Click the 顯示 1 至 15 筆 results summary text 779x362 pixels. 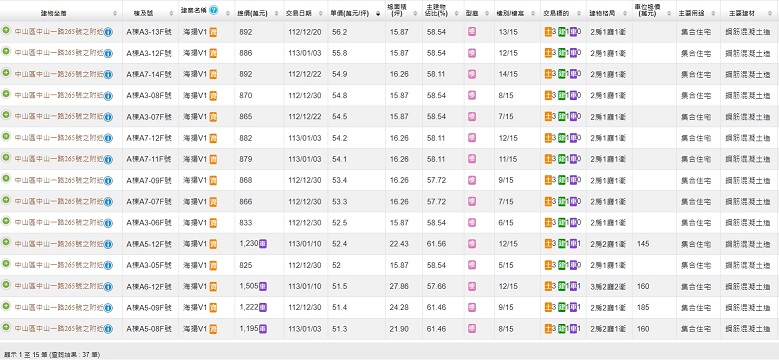pos(52,355)
